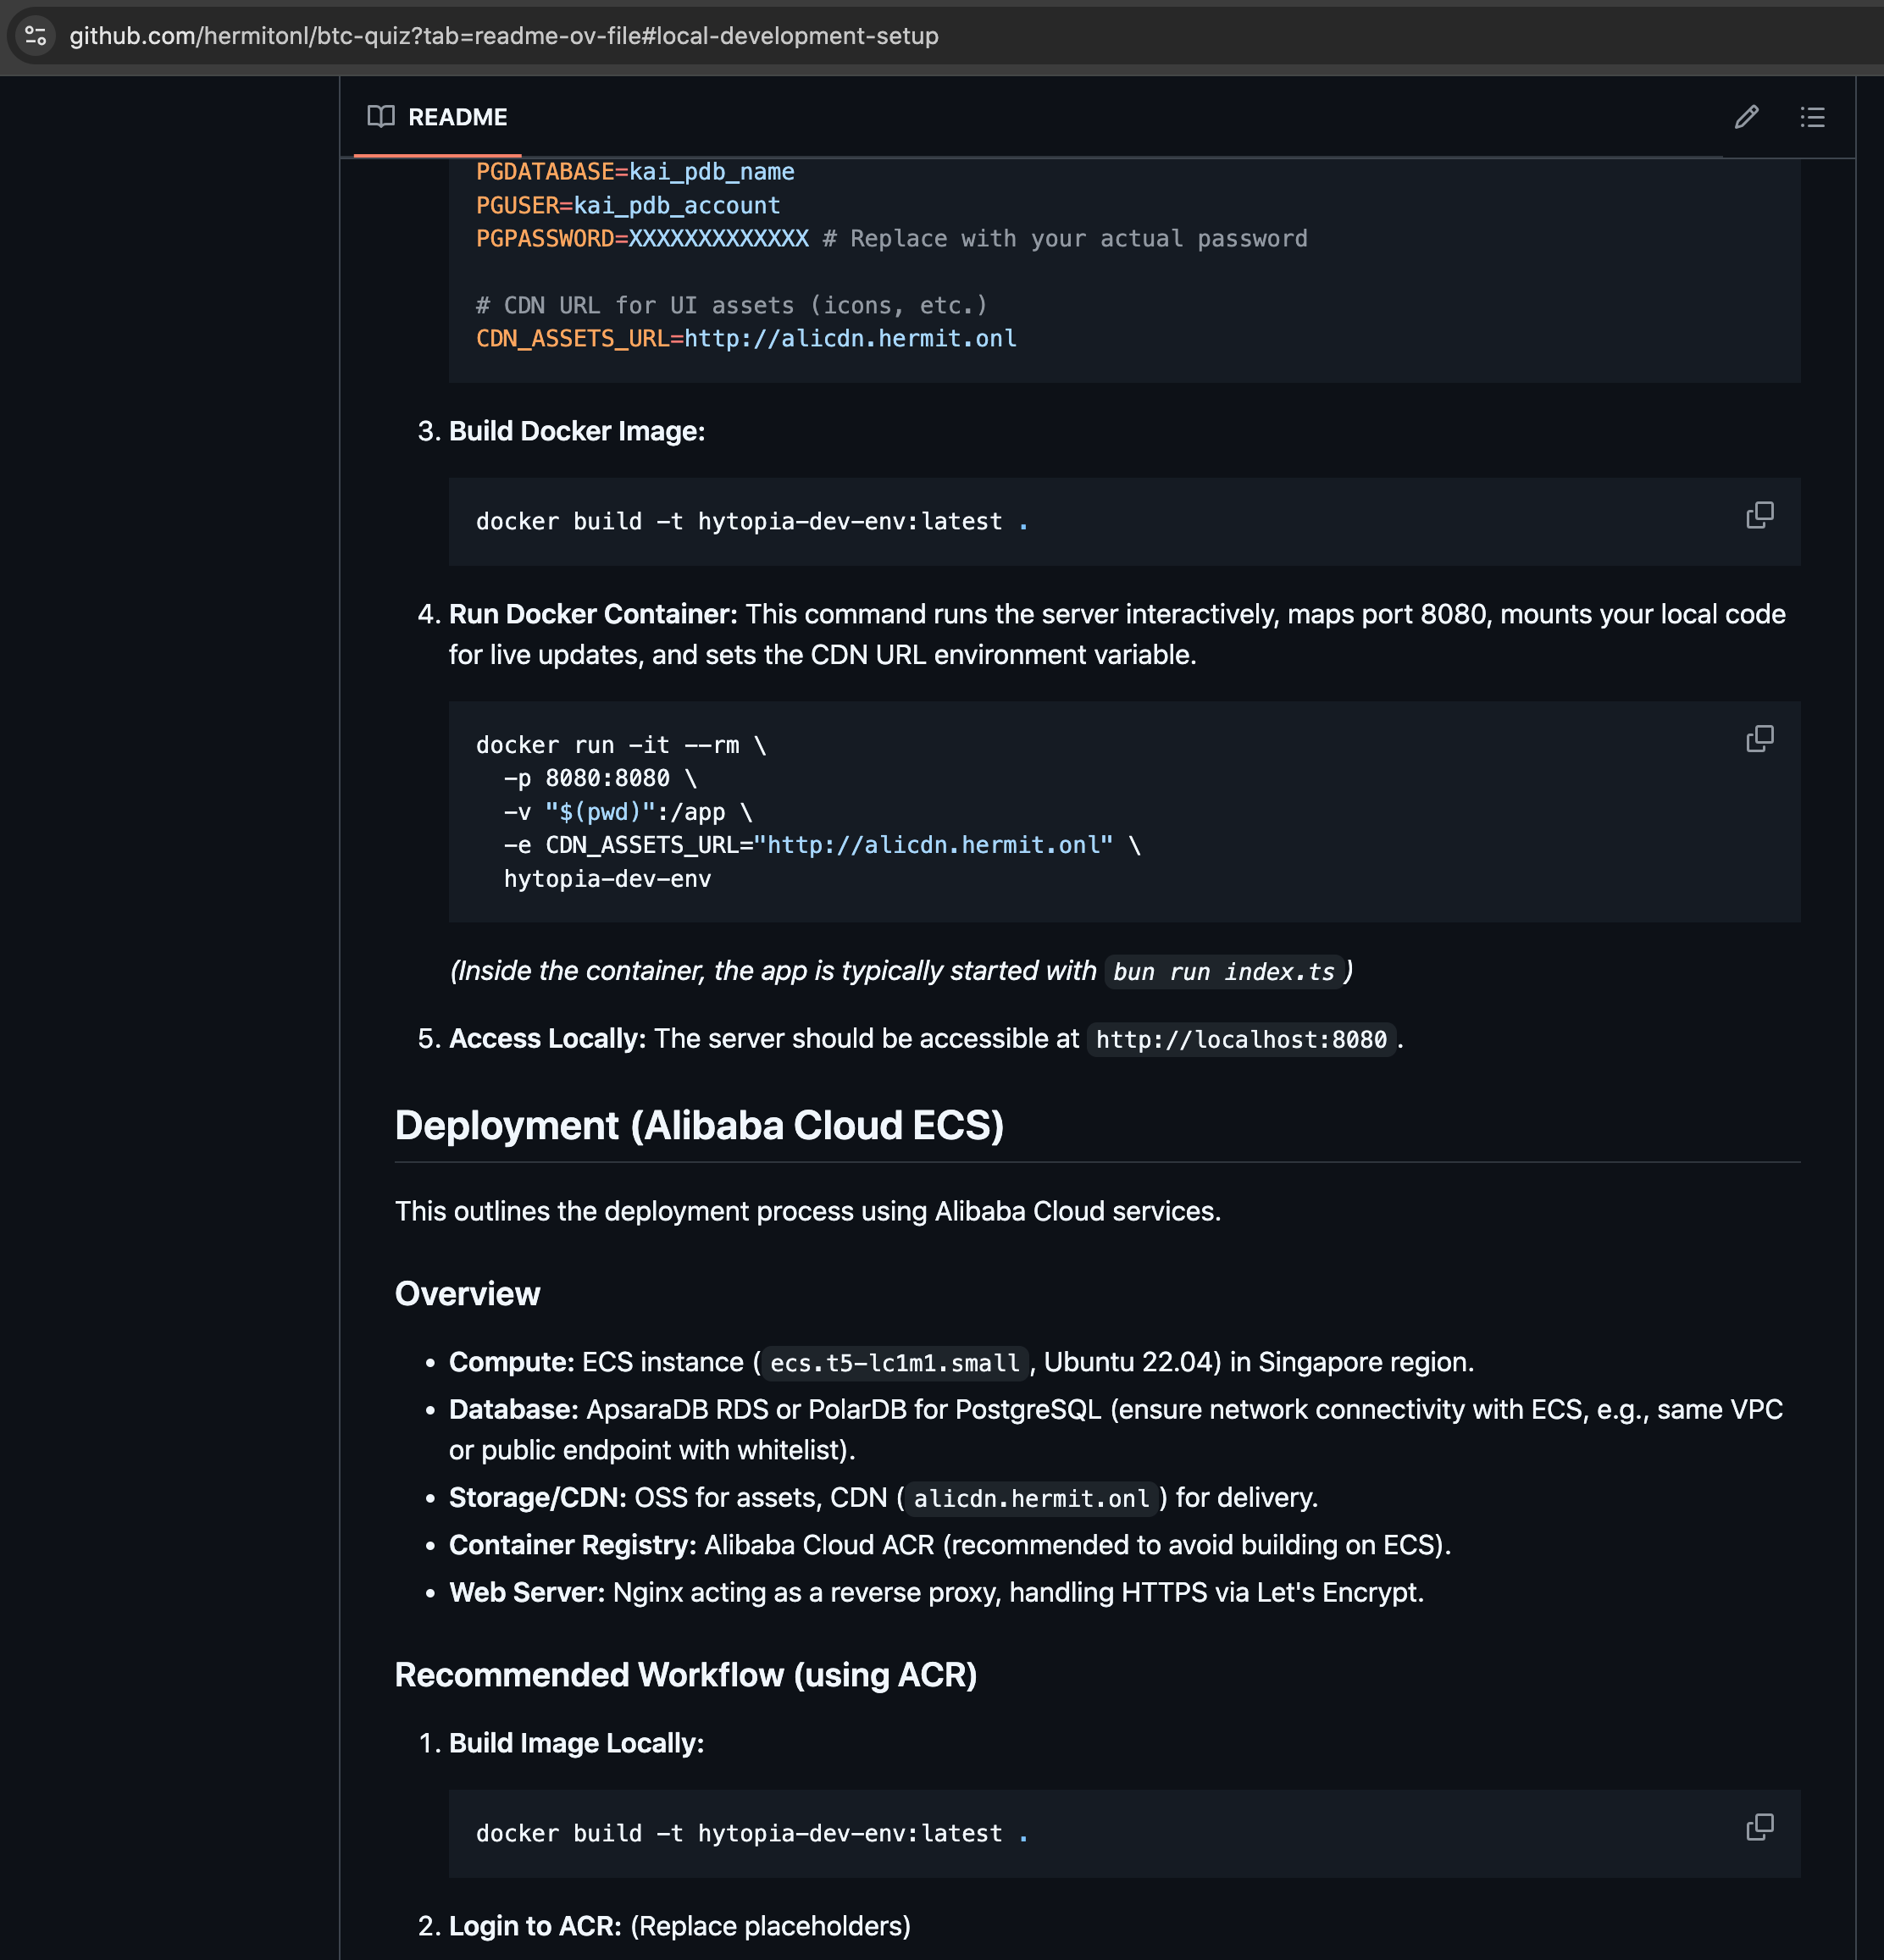This screenshot has width=1884, height=1960.
Task: Click alicdn.hermit.onl in Storage/CDN bullet
Action: [1031, 1498]
